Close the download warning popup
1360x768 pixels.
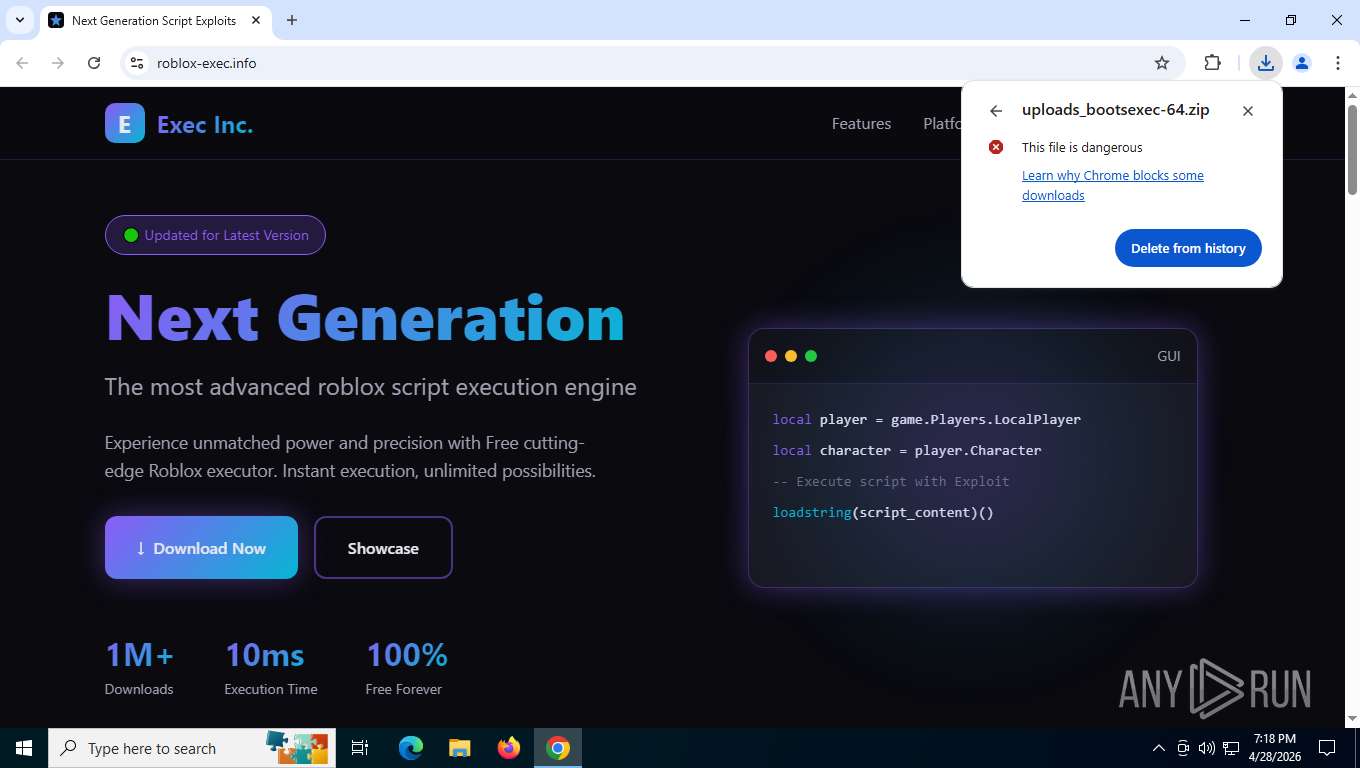(x=1248, y=111)
